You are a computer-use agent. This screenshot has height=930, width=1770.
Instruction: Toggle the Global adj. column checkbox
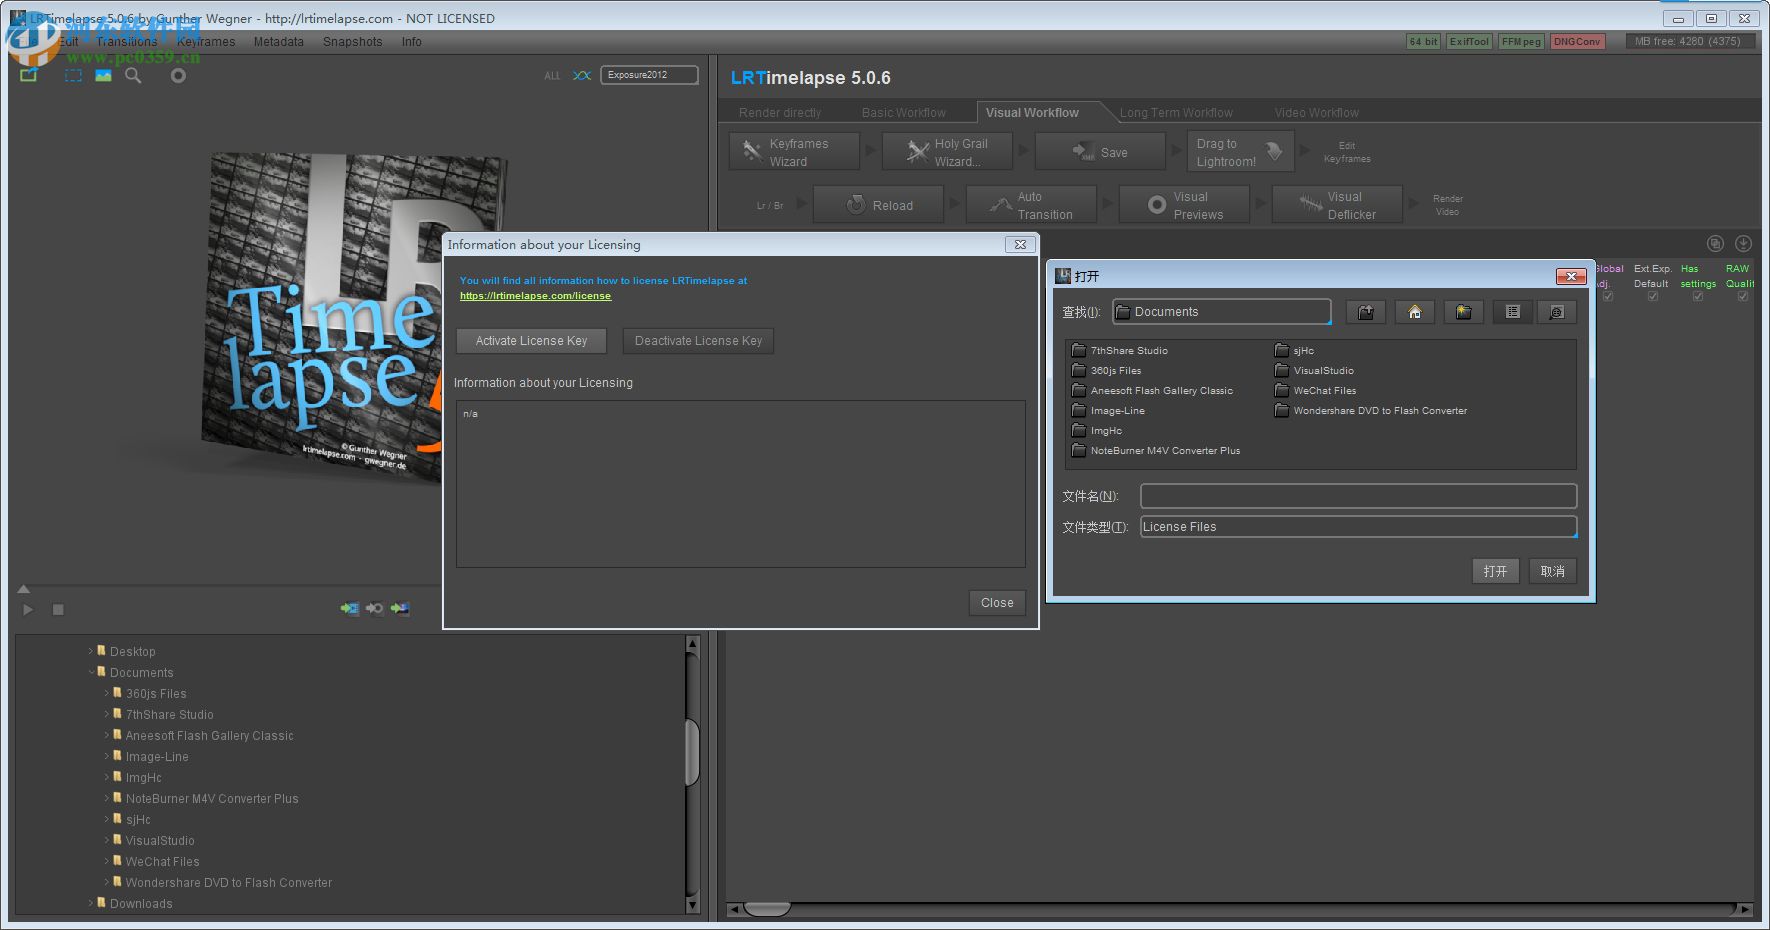1608,296
